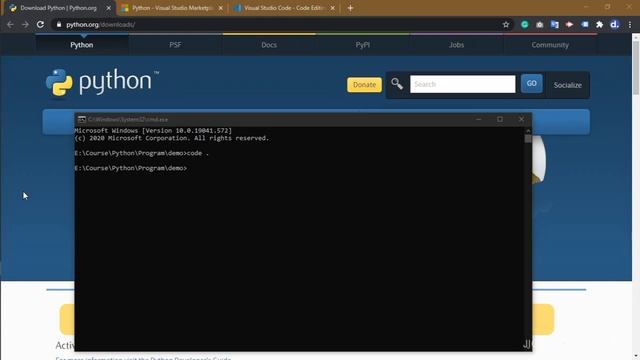This screenshot has width=640, height=360.
Task: Select the Python item in top navigation
Action: tap(82, 45)
